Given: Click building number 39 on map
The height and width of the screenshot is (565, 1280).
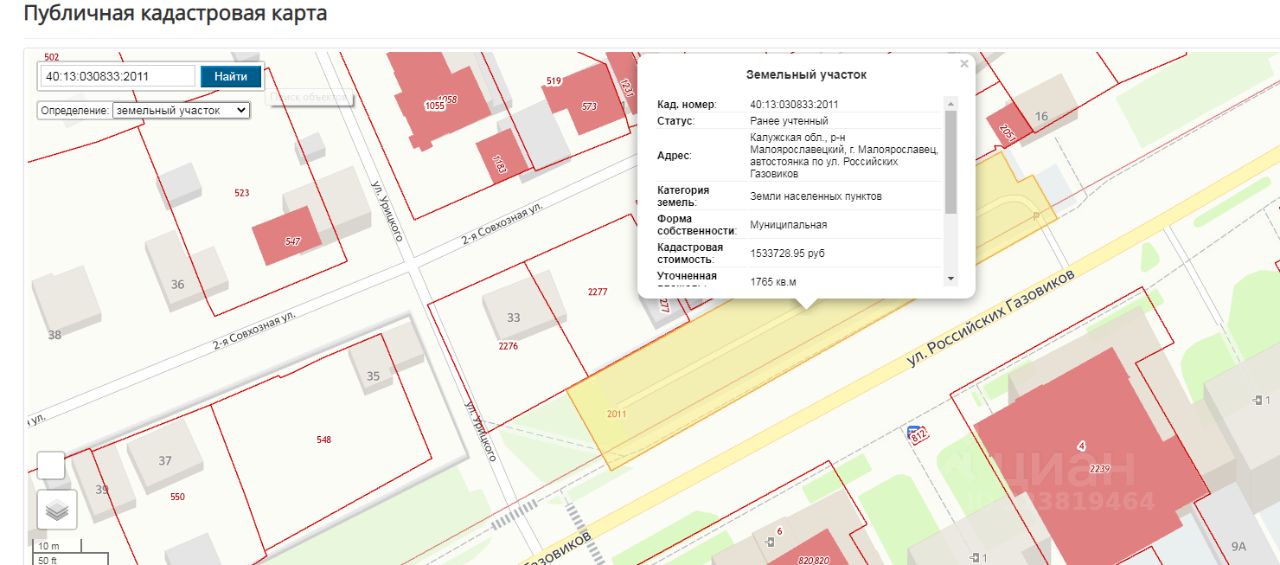Looking at the screenshot, I should (102, 489).
